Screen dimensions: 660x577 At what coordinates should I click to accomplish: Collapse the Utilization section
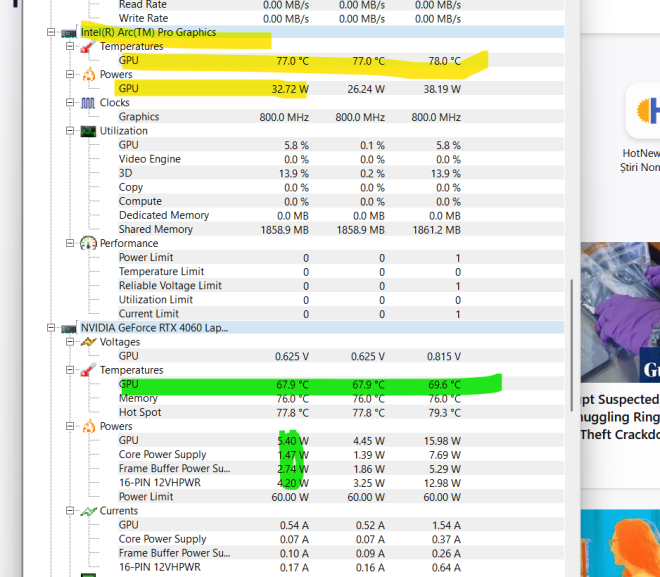pyautogui.click(x=69, y=131)
